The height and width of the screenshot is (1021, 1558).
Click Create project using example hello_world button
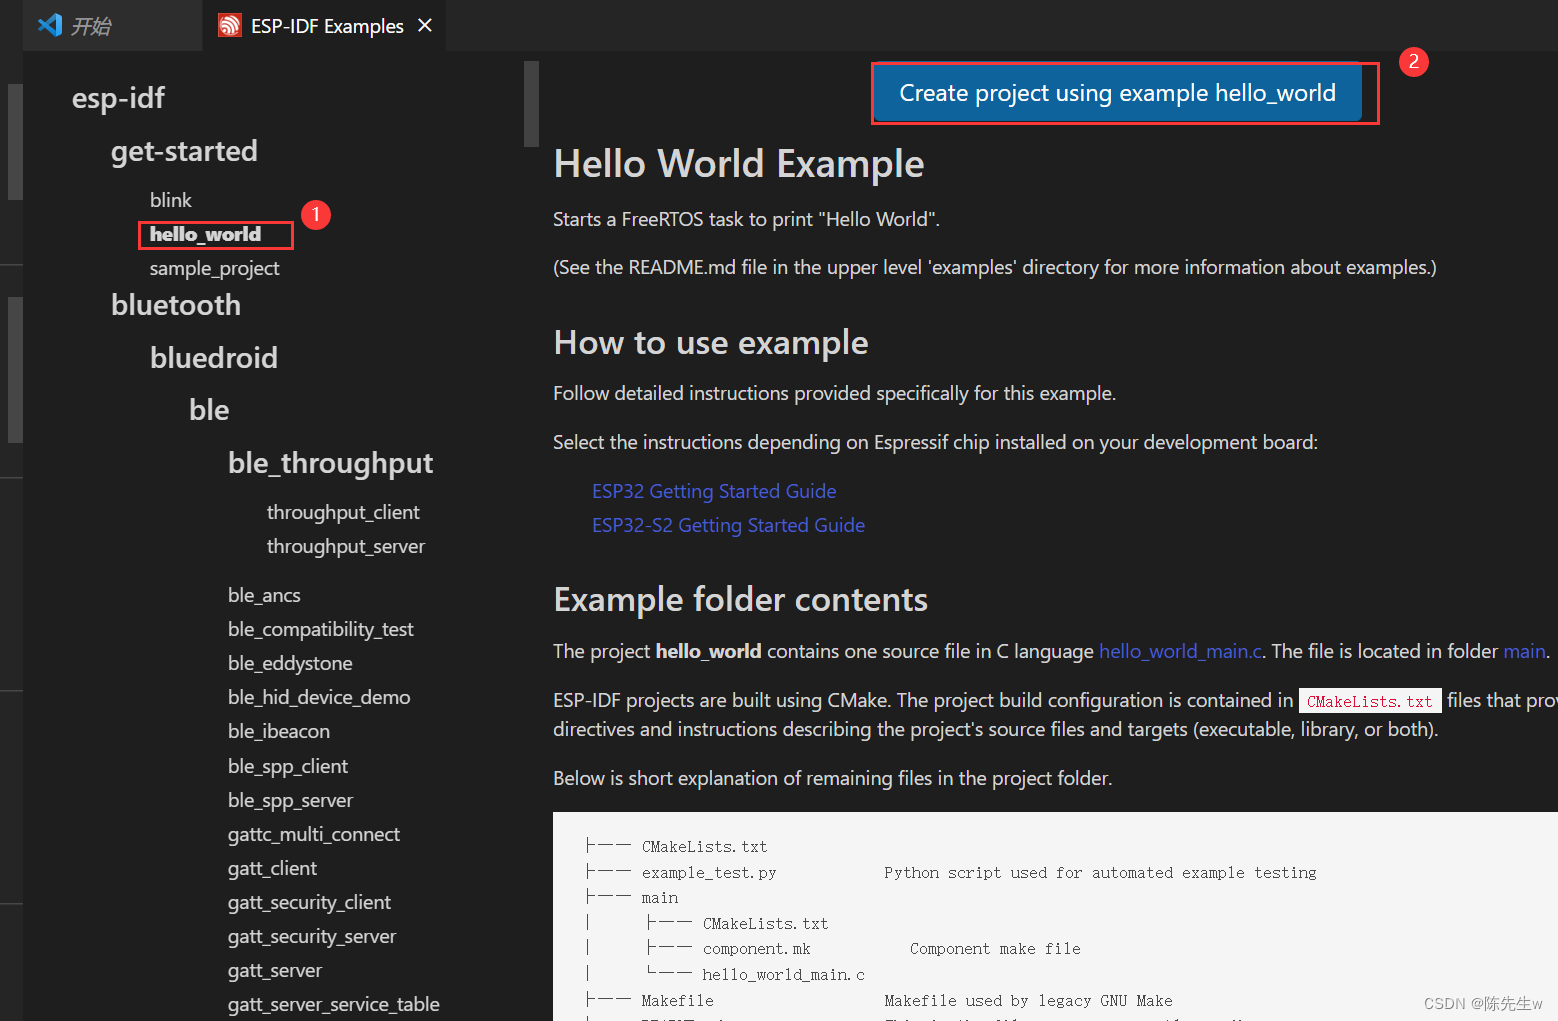tap(1117, 93)
